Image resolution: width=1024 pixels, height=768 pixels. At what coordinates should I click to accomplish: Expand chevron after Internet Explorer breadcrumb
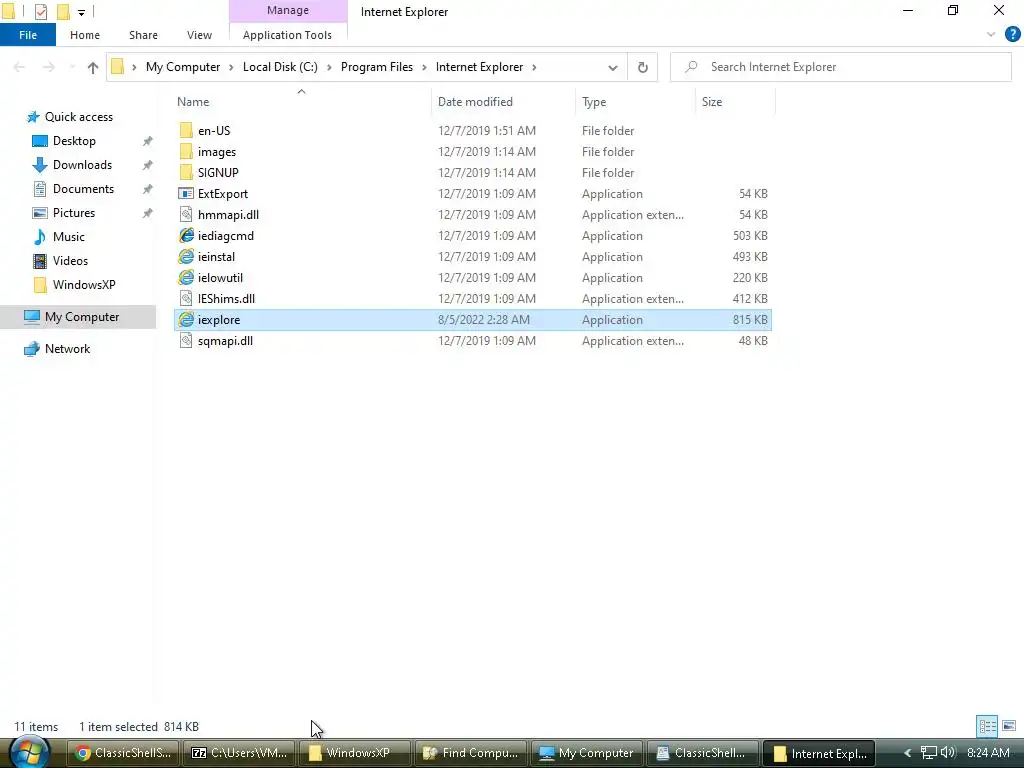tap(534, 67)
